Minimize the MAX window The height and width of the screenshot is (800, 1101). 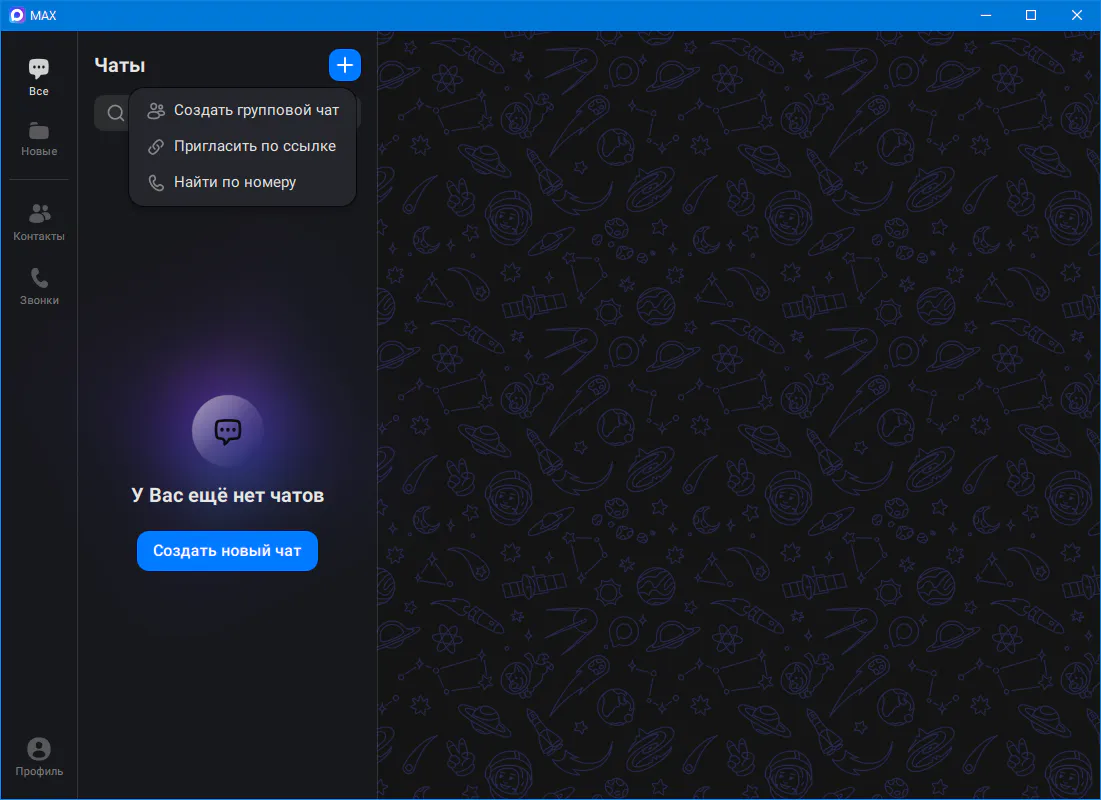(985, 15)
